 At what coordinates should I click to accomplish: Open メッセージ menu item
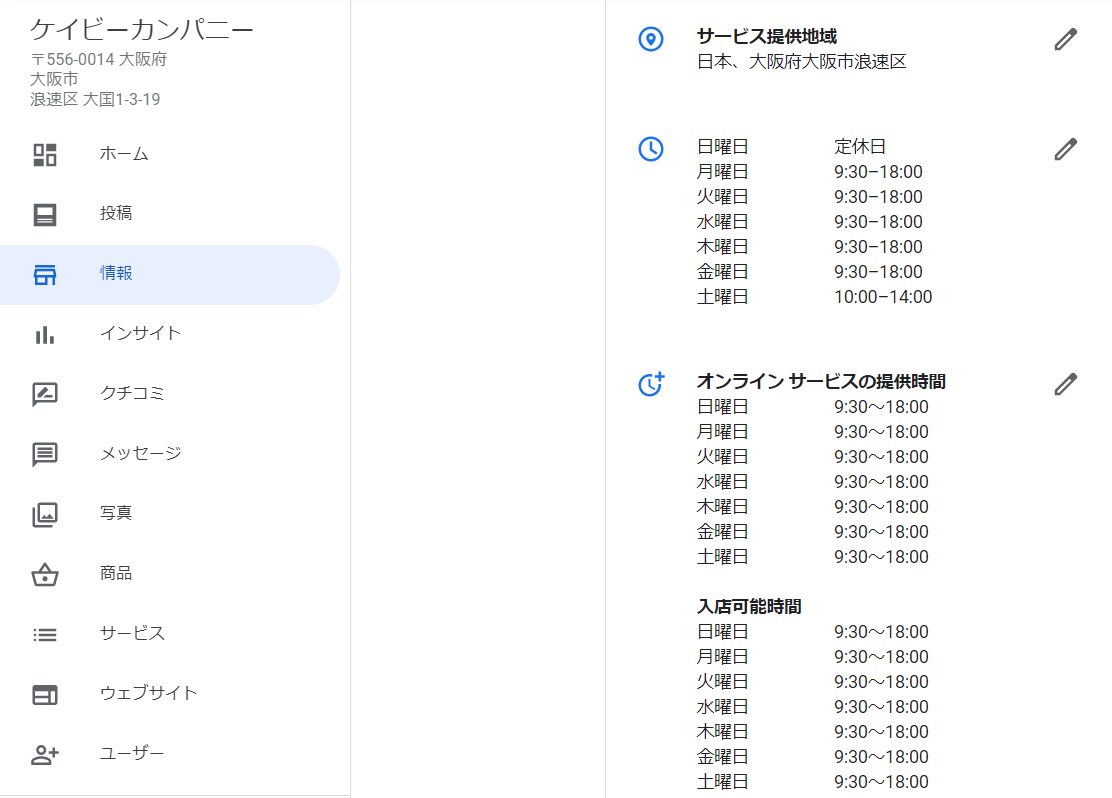(170, 454)
